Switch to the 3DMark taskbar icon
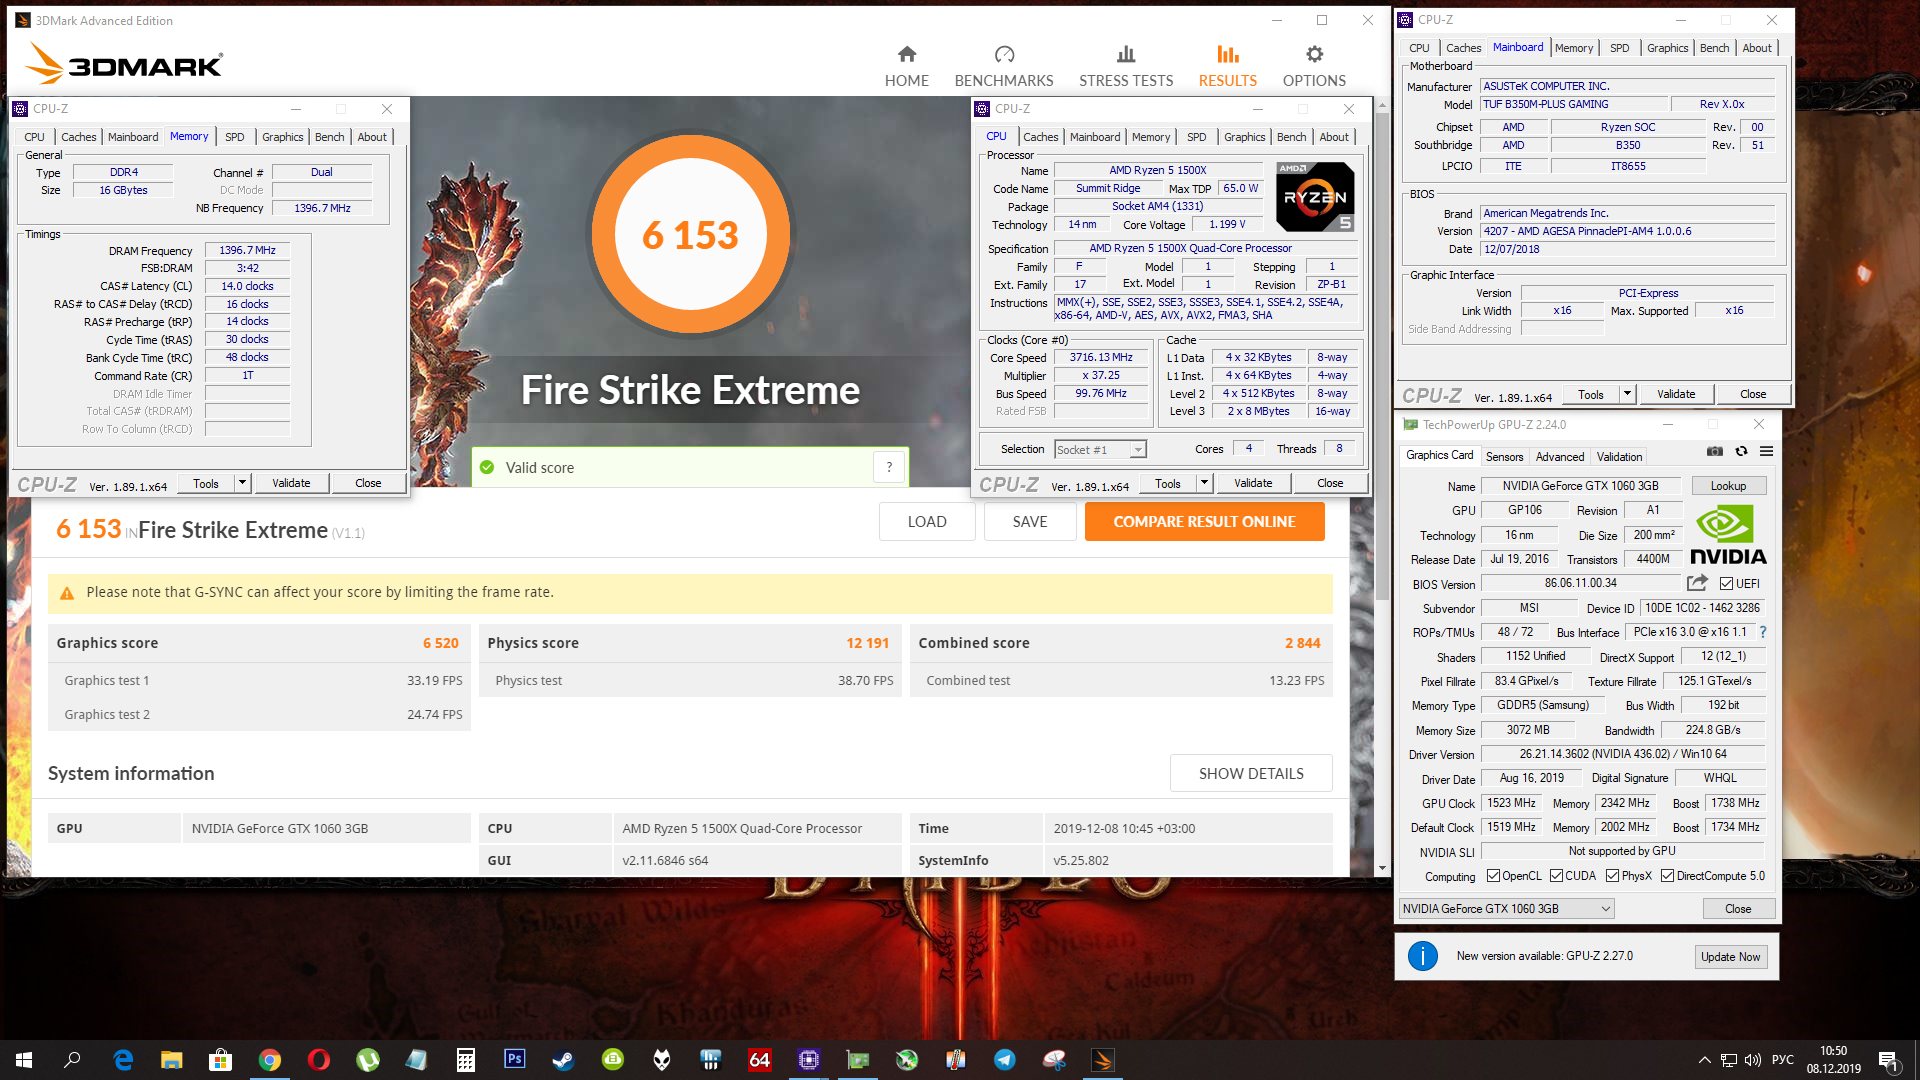The height and width of the screenshot is (1080, 1920). pos(1103,1060)
